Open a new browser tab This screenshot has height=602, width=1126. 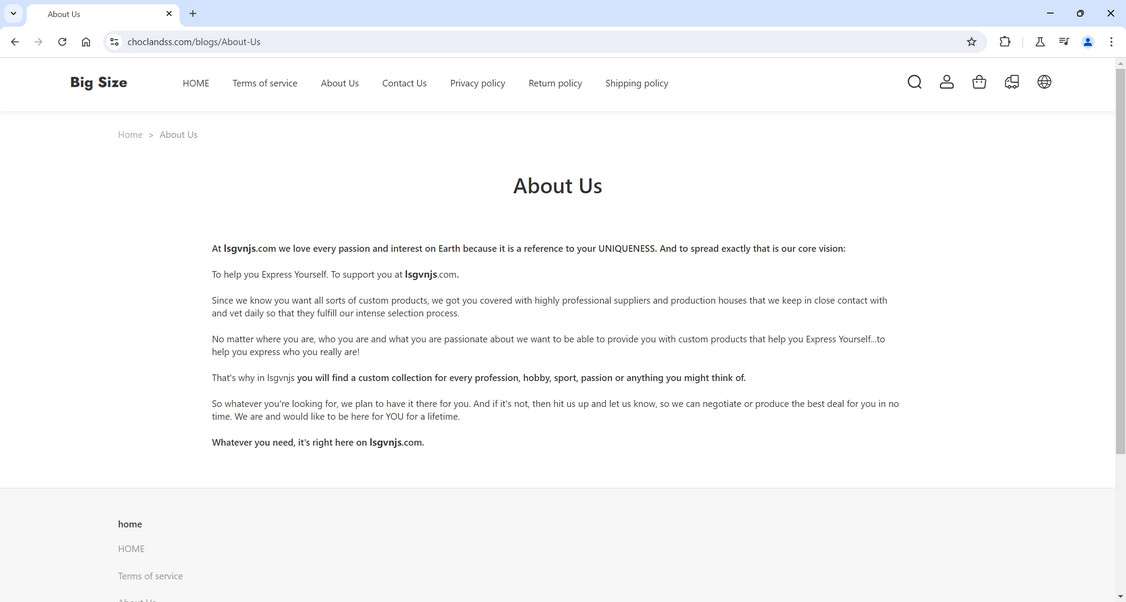[x=192, y=14]
